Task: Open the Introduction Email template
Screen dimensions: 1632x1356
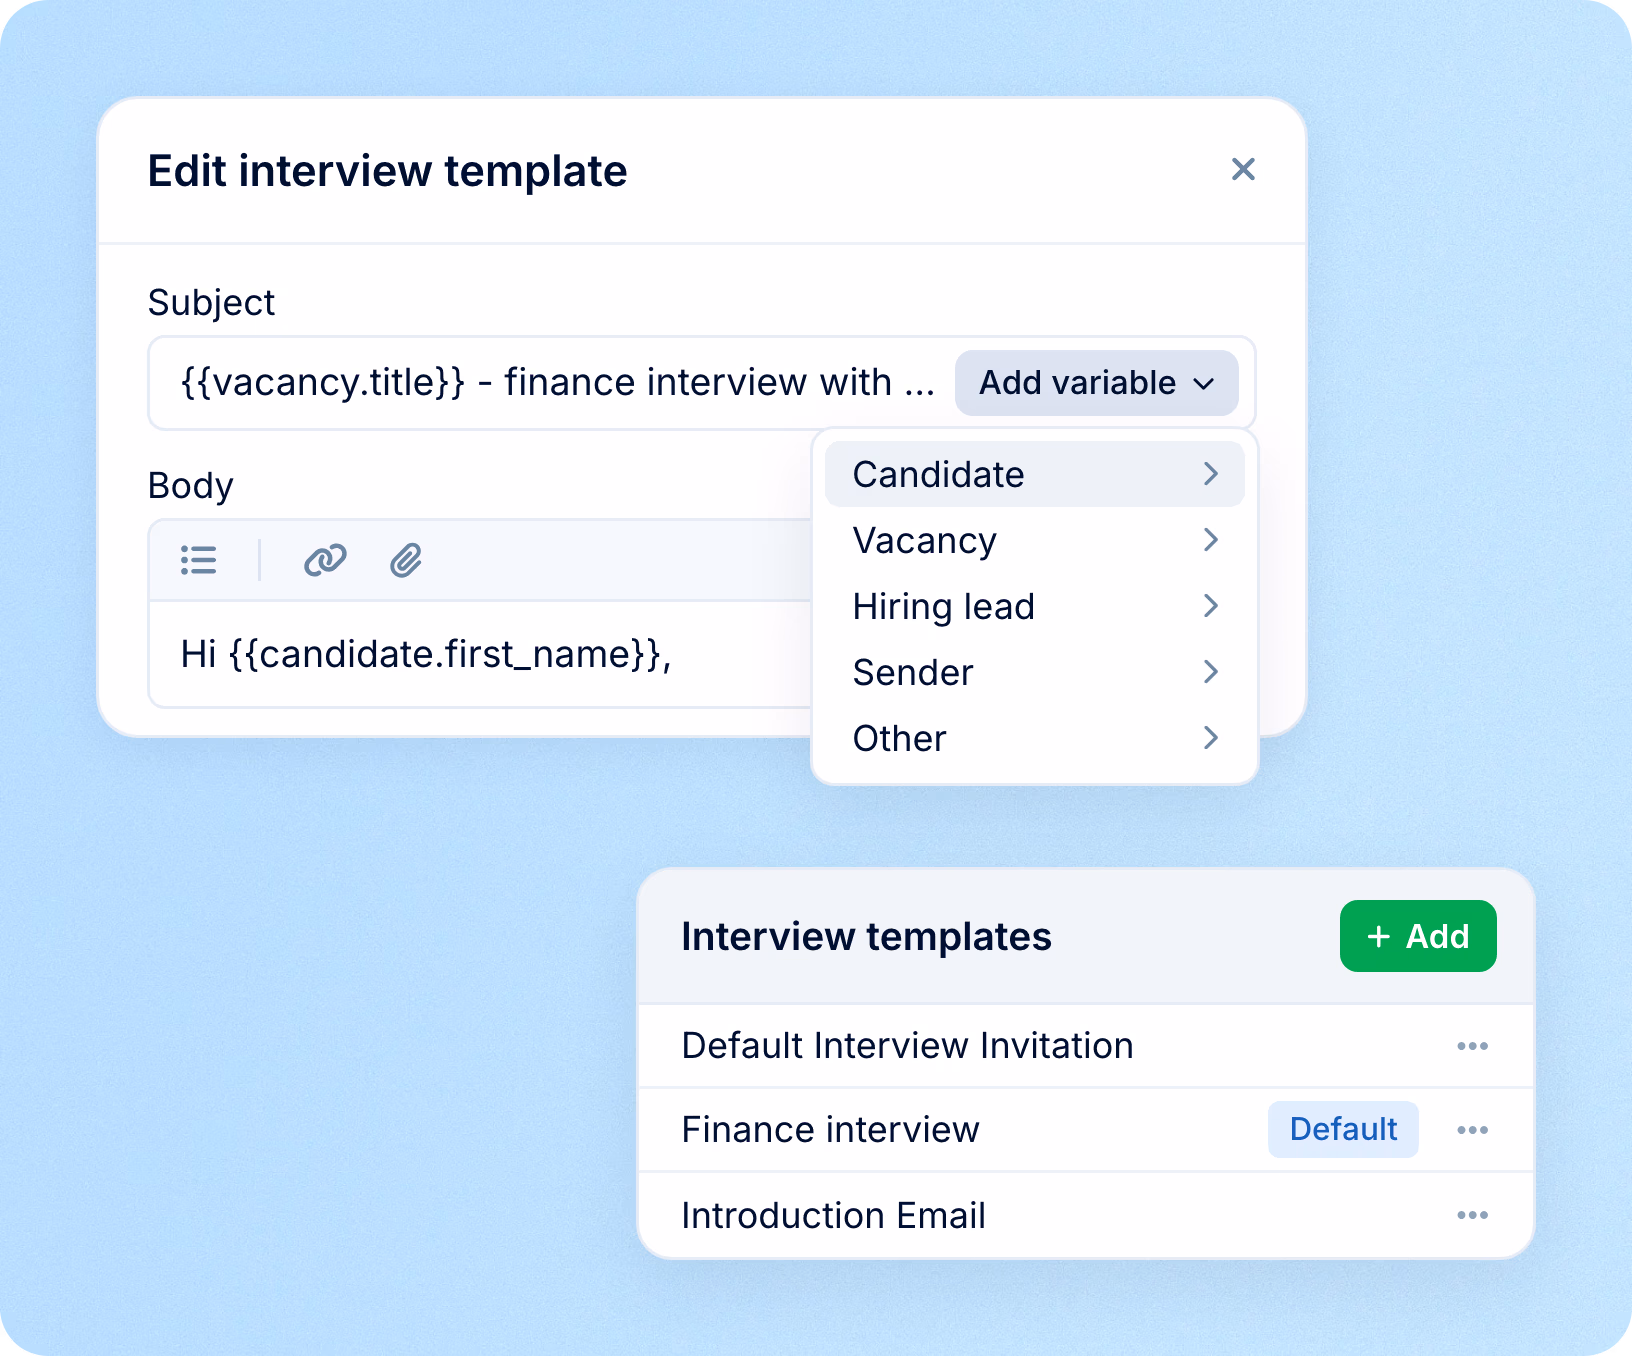Action: coord(833,1215)
